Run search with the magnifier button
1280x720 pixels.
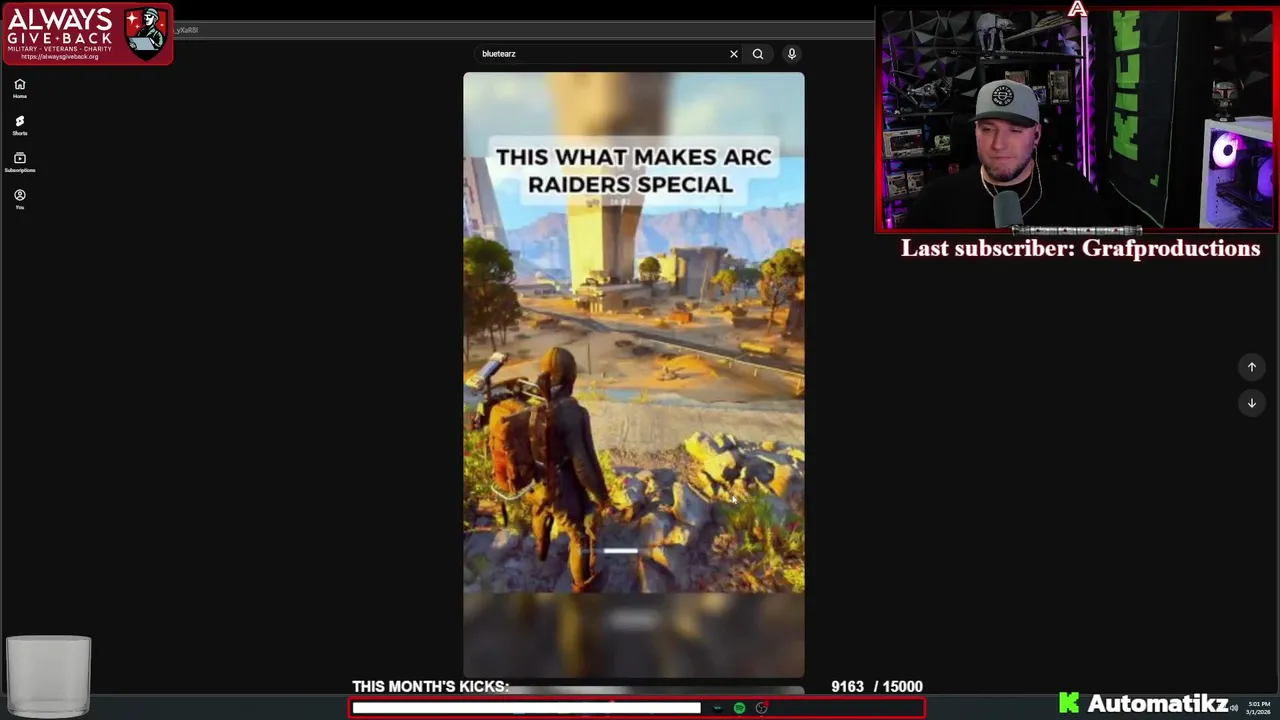(x=758, y=54)
